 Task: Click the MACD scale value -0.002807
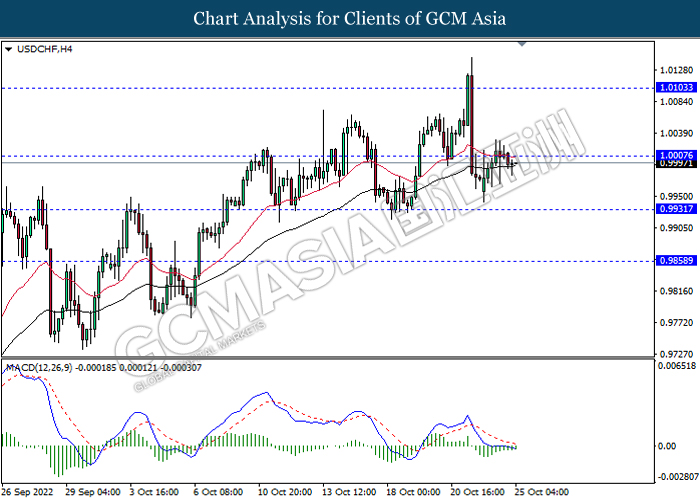[x=678, y=476]
